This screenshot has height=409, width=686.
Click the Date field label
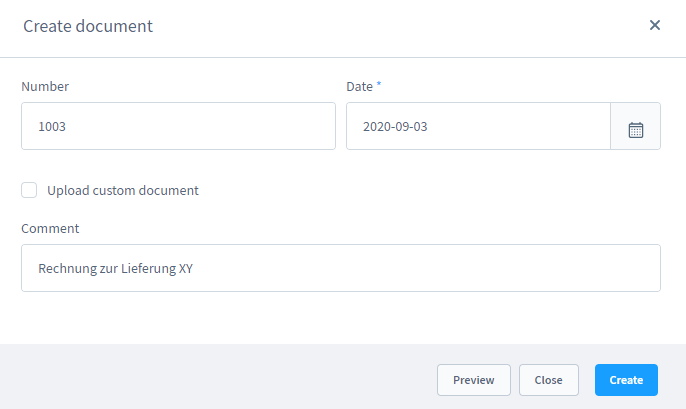tap(359, 87)
